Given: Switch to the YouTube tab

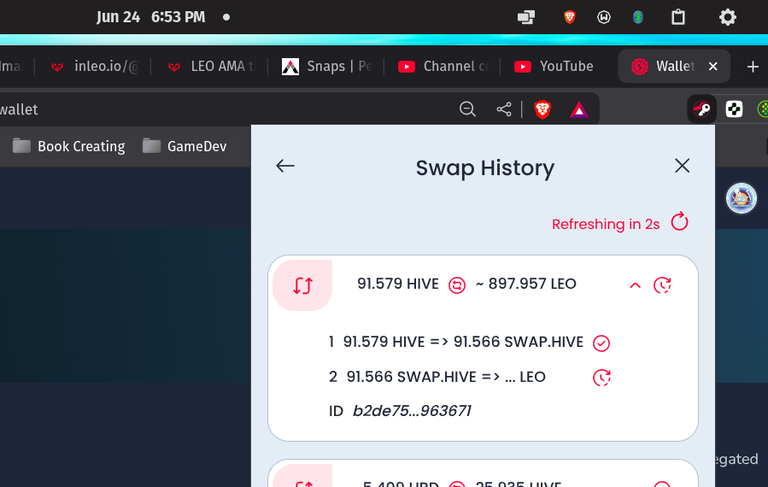Looking at the screenshot, I should [x=555, y=66].
